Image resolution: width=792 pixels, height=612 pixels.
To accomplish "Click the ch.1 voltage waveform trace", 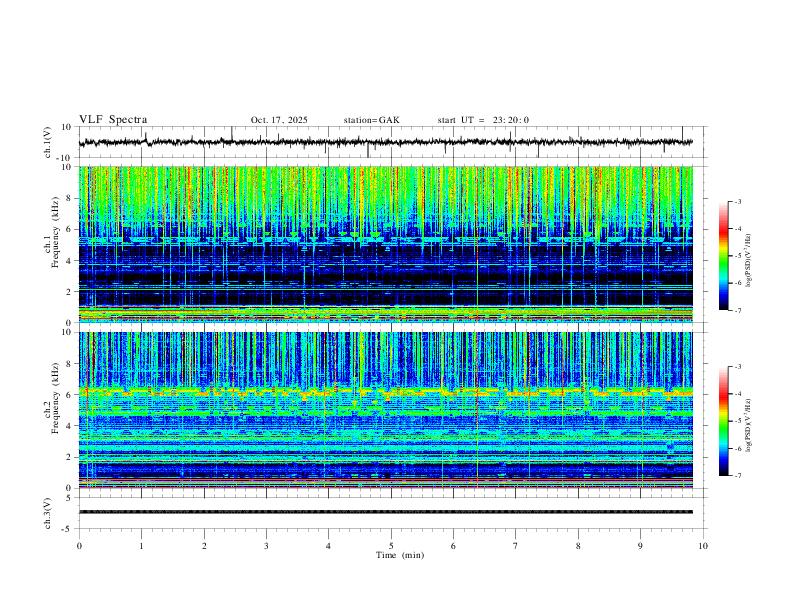I will tap(385, 142).
